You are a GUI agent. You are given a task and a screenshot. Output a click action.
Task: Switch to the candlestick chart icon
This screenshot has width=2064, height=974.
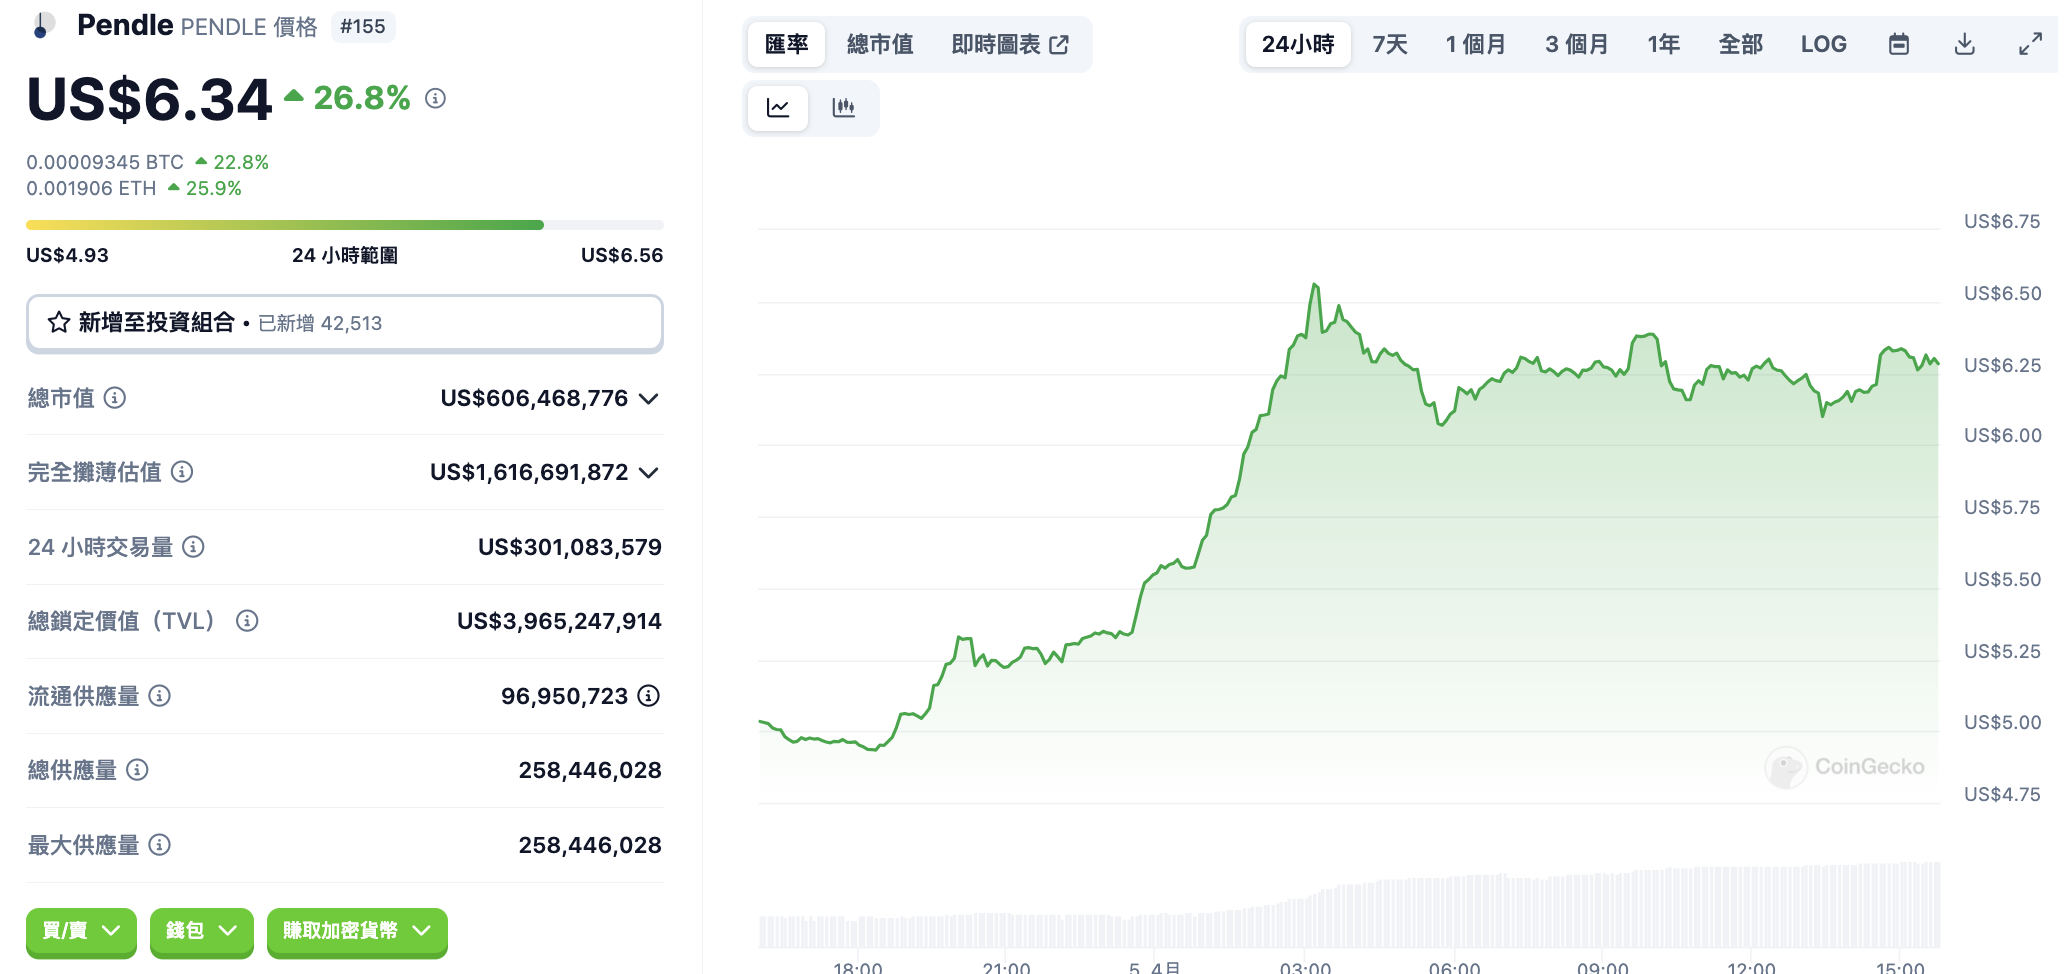click(843, 108)
